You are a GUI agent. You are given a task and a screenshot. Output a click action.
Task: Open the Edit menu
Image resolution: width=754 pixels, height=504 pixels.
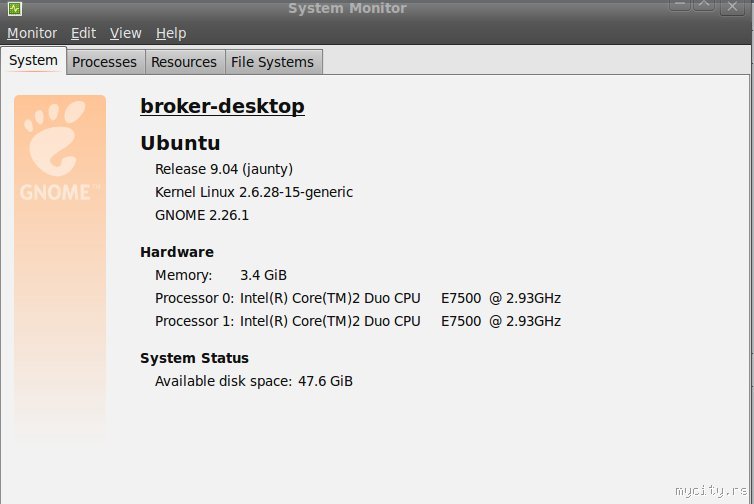tap(83, 33)
